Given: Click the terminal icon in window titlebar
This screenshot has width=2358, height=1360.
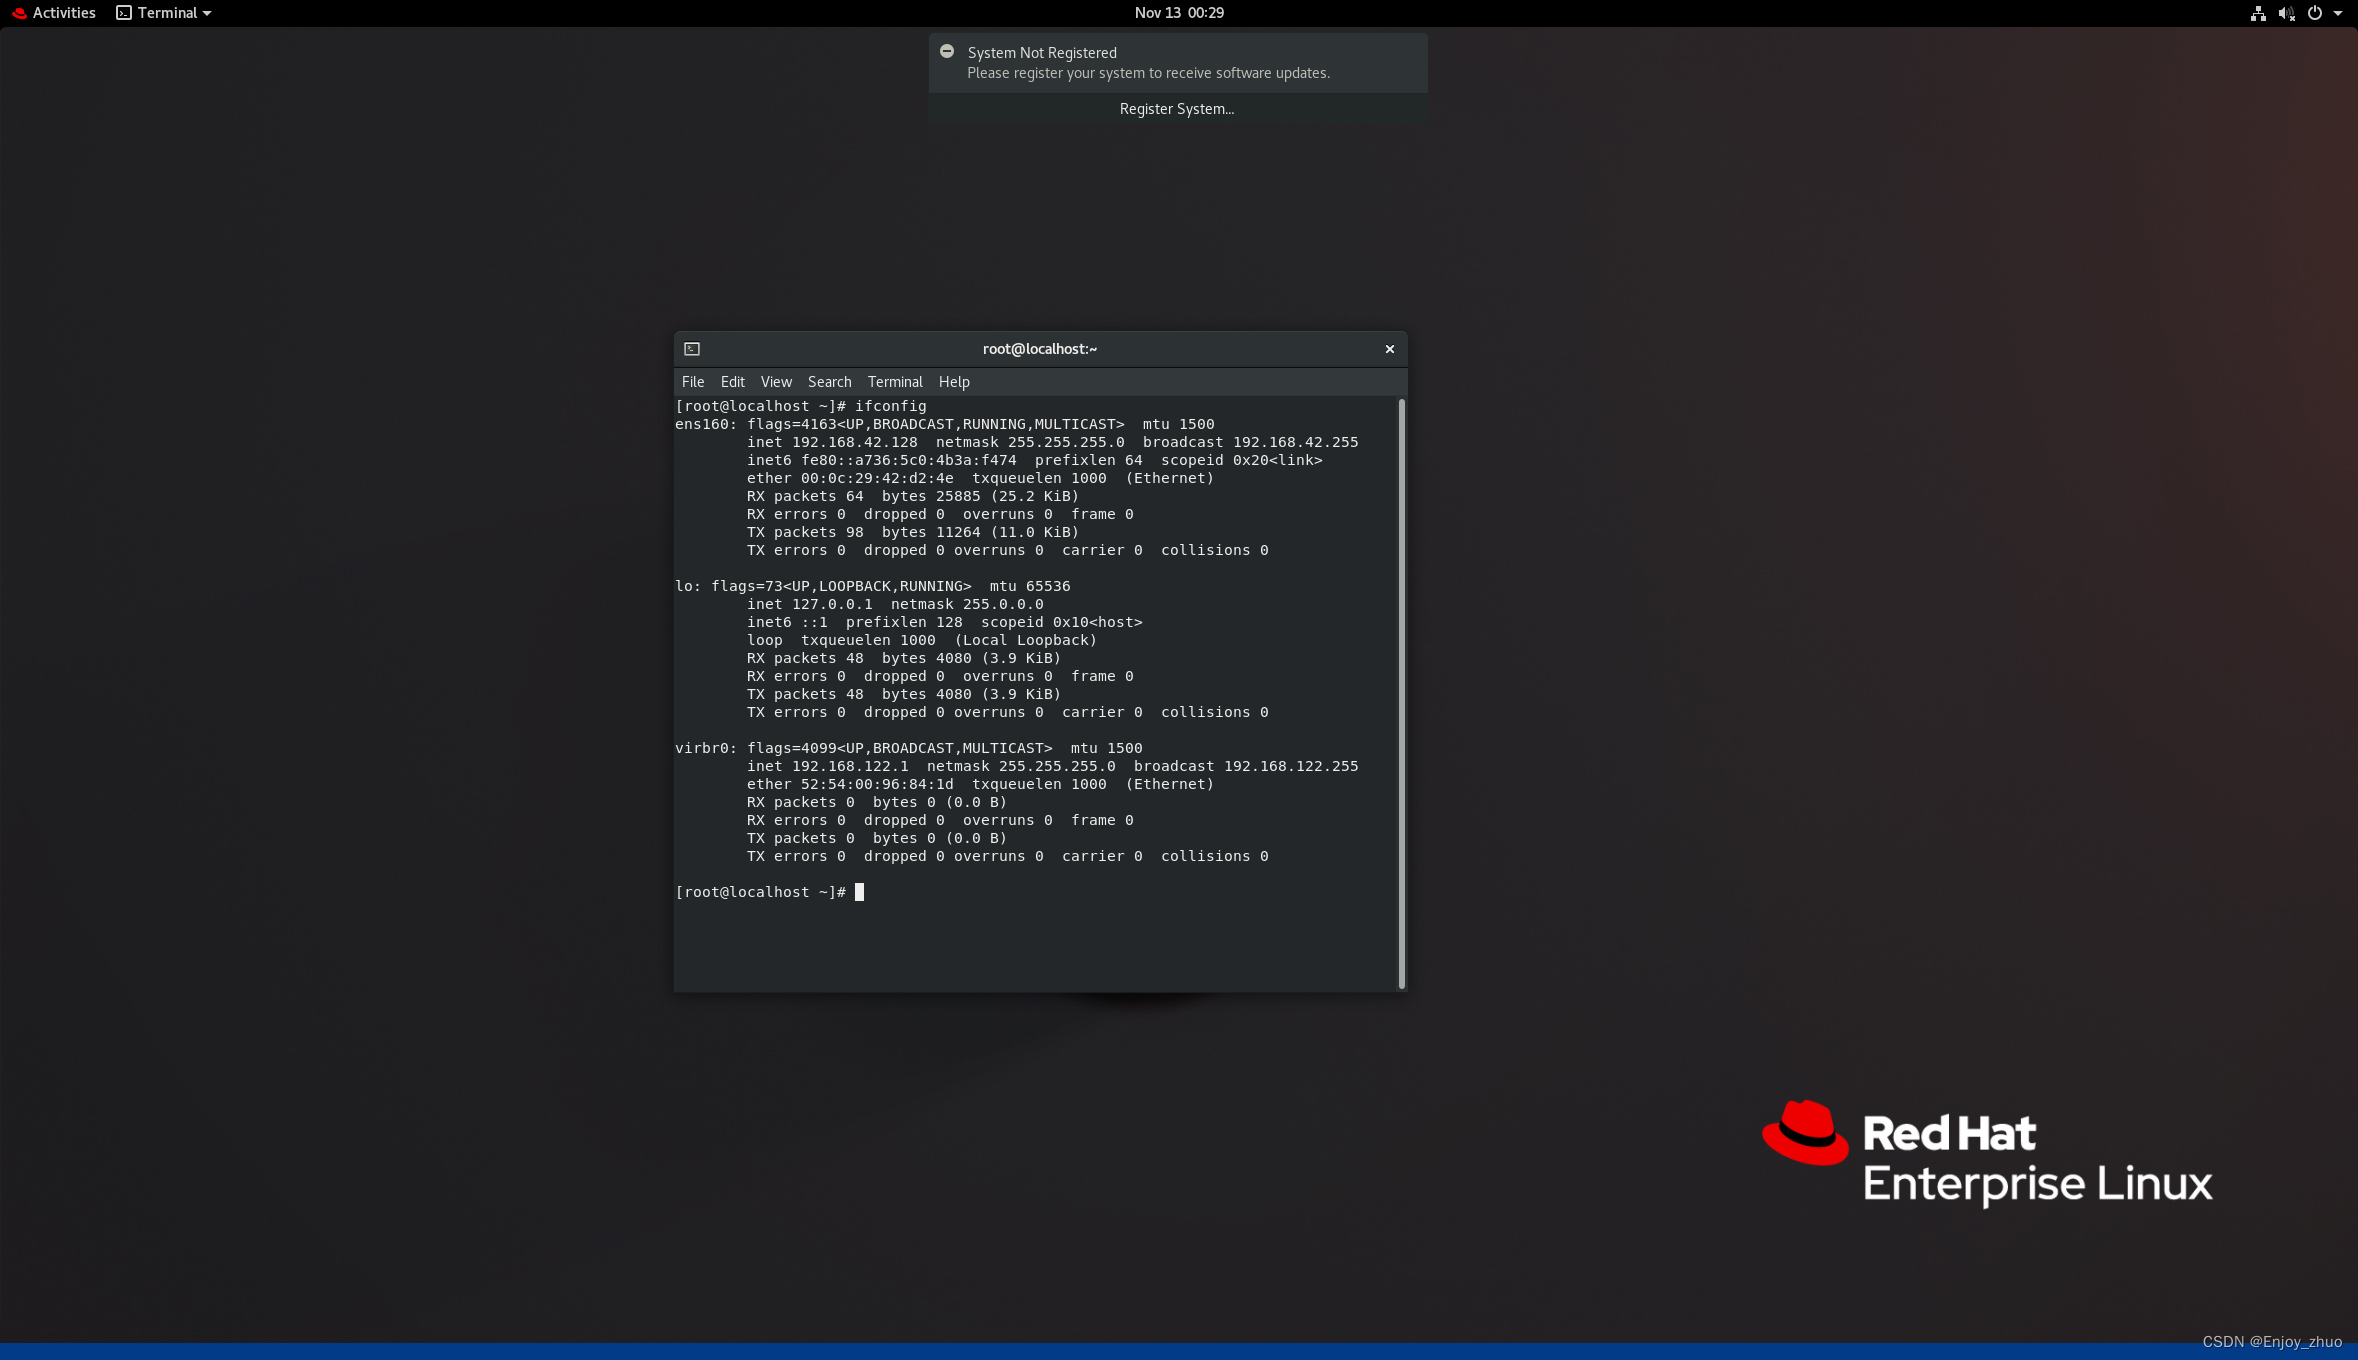Looking at the screenshot, I should (x=691, y=348).
